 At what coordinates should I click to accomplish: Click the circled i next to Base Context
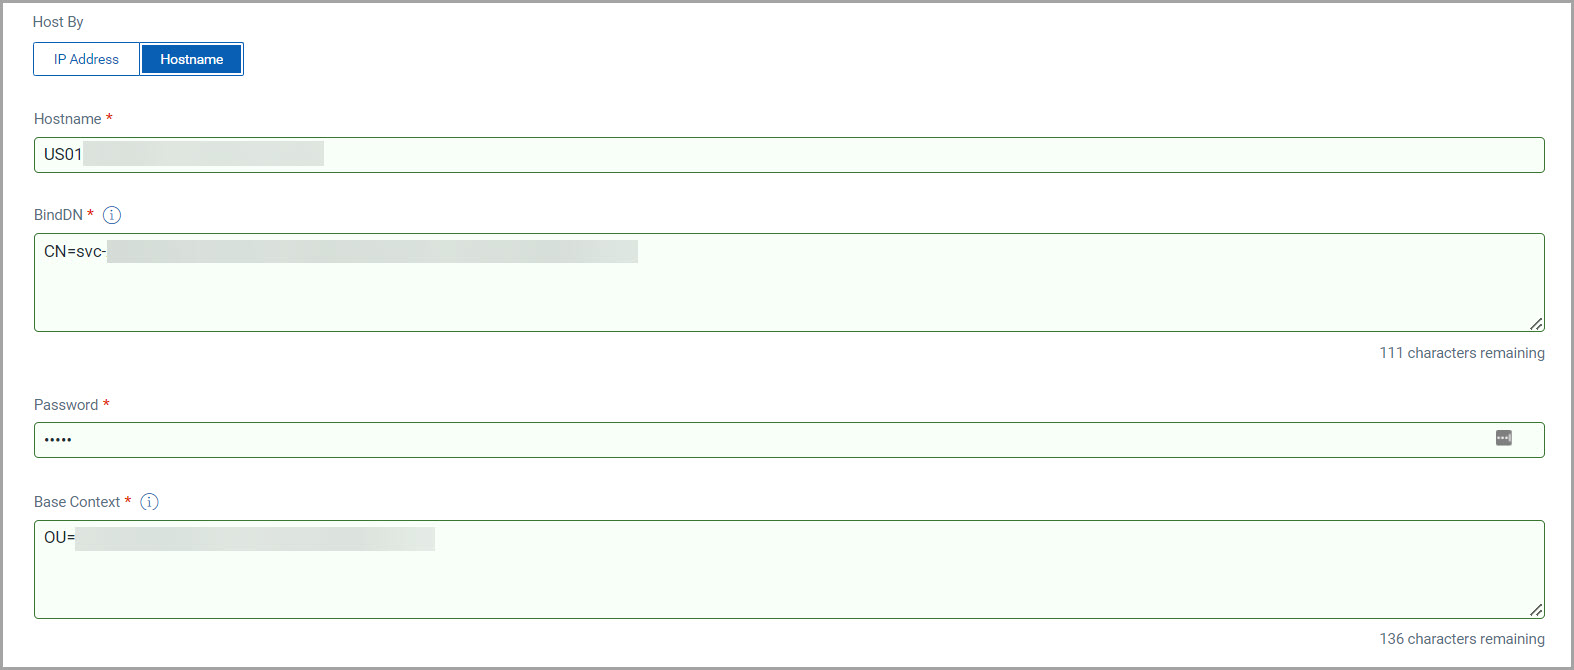(149, 502)
